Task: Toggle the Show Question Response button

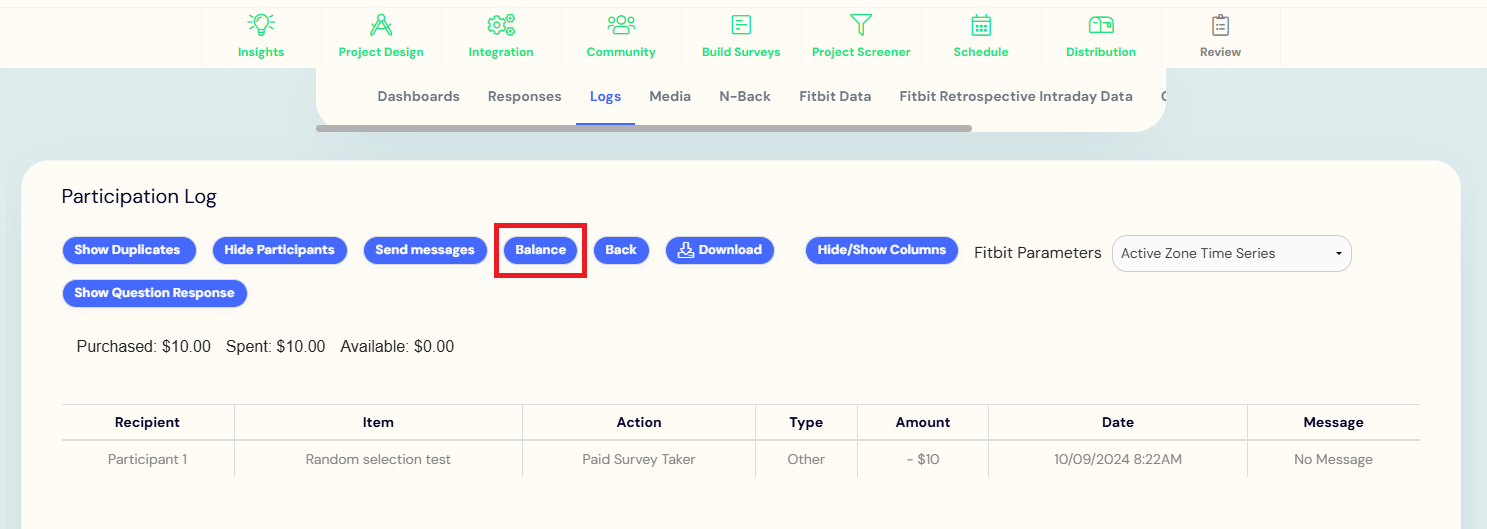Action: [x=154, y=293]
